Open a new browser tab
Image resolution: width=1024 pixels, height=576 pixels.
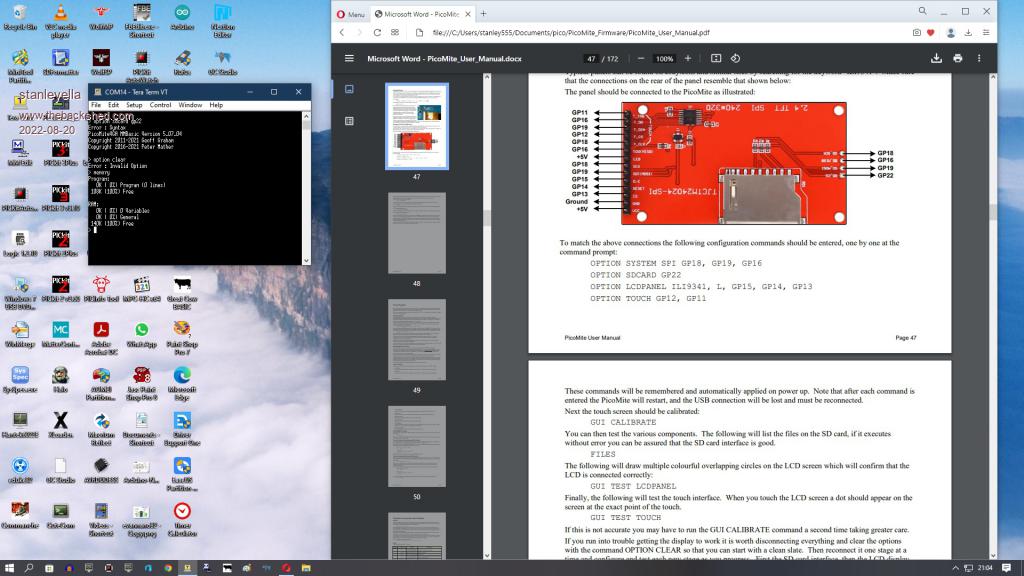484,14
